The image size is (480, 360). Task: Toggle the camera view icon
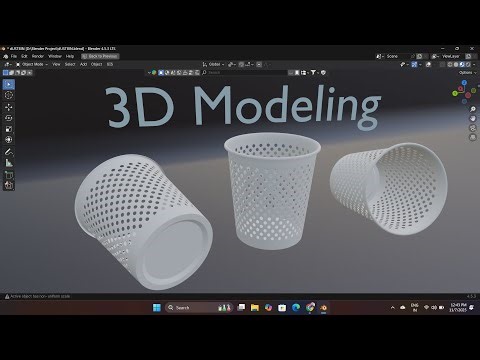point(473,128)
